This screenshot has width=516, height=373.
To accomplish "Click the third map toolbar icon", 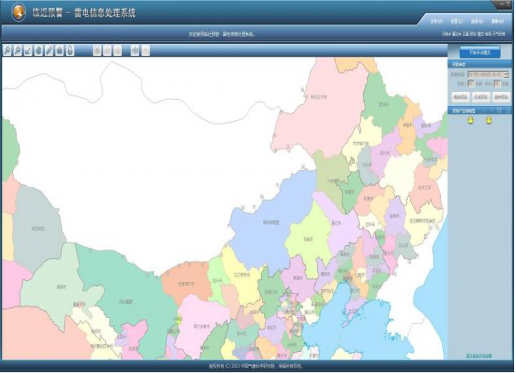I will (28, 50).
